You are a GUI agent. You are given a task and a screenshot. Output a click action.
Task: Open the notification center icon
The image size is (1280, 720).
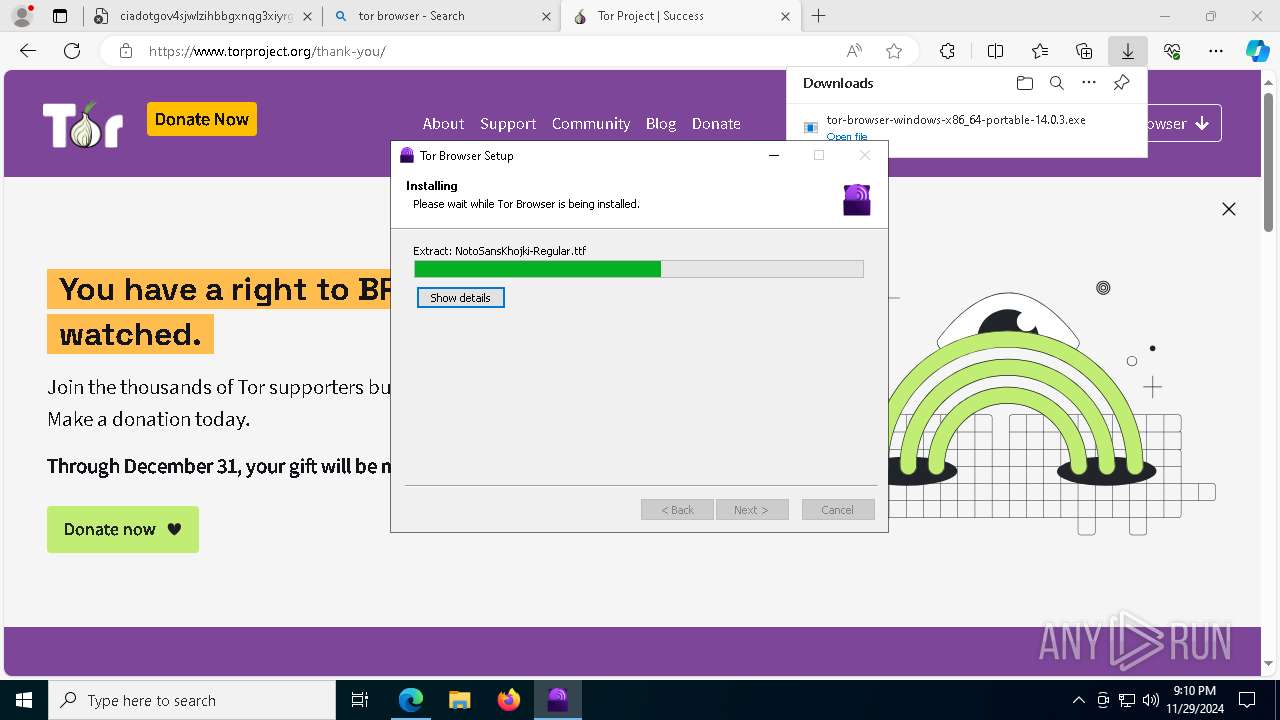pos(1247,700)
